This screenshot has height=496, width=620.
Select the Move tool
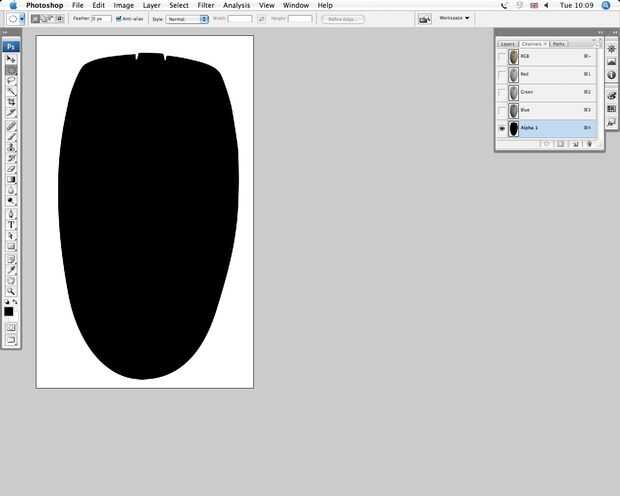(x=11, y=59)
